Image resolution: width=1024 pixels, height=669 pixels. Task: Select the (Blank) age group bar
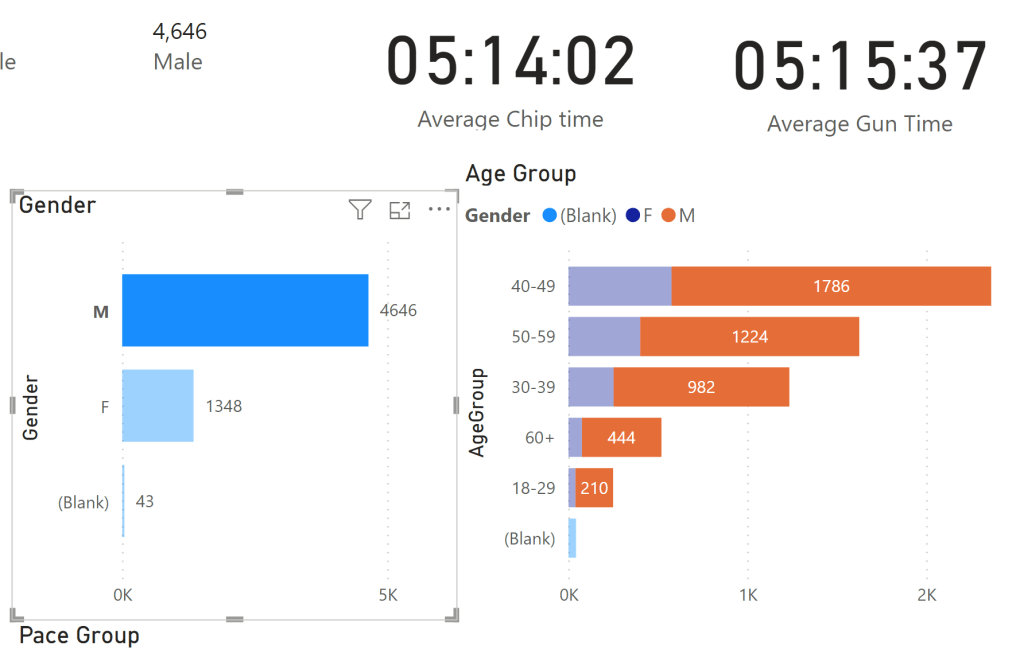point(572,538)
